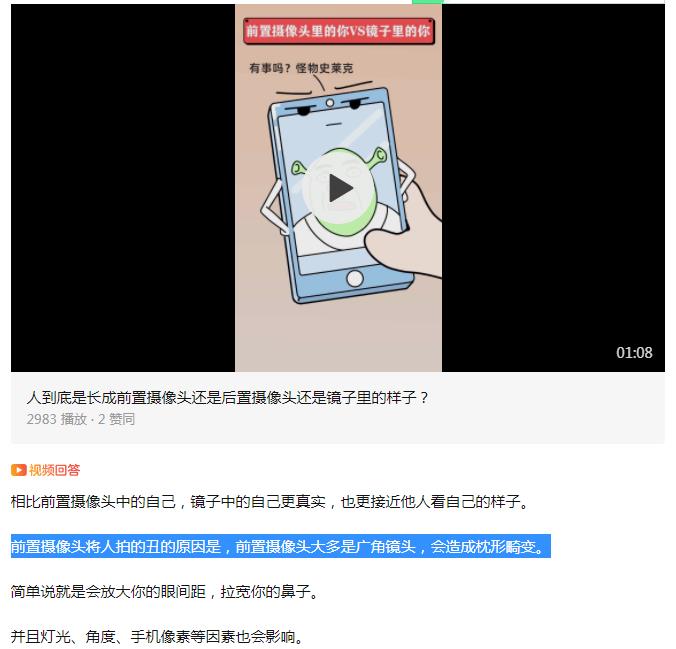676x649 pixels.
Task: Click the cartoon phone's front camera dot
Action: pos(330,103)
